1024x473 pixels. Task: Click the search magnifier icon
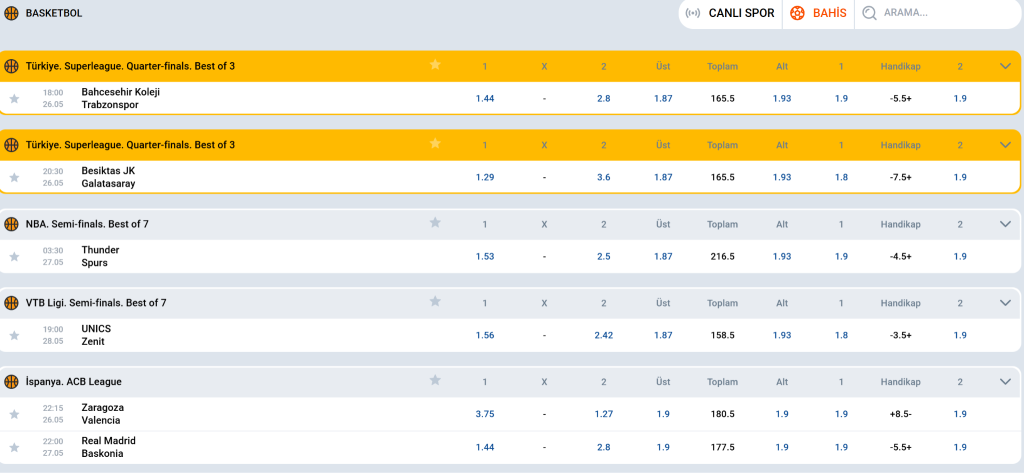(869, 13)
